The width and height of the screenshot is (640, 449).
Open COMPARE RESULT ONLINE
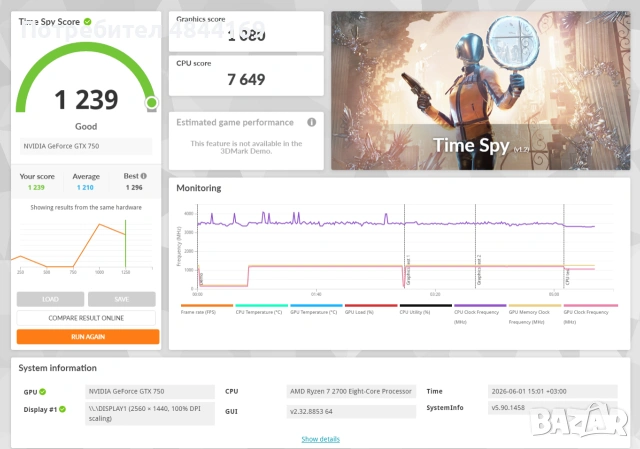click(x=86, y=318)
